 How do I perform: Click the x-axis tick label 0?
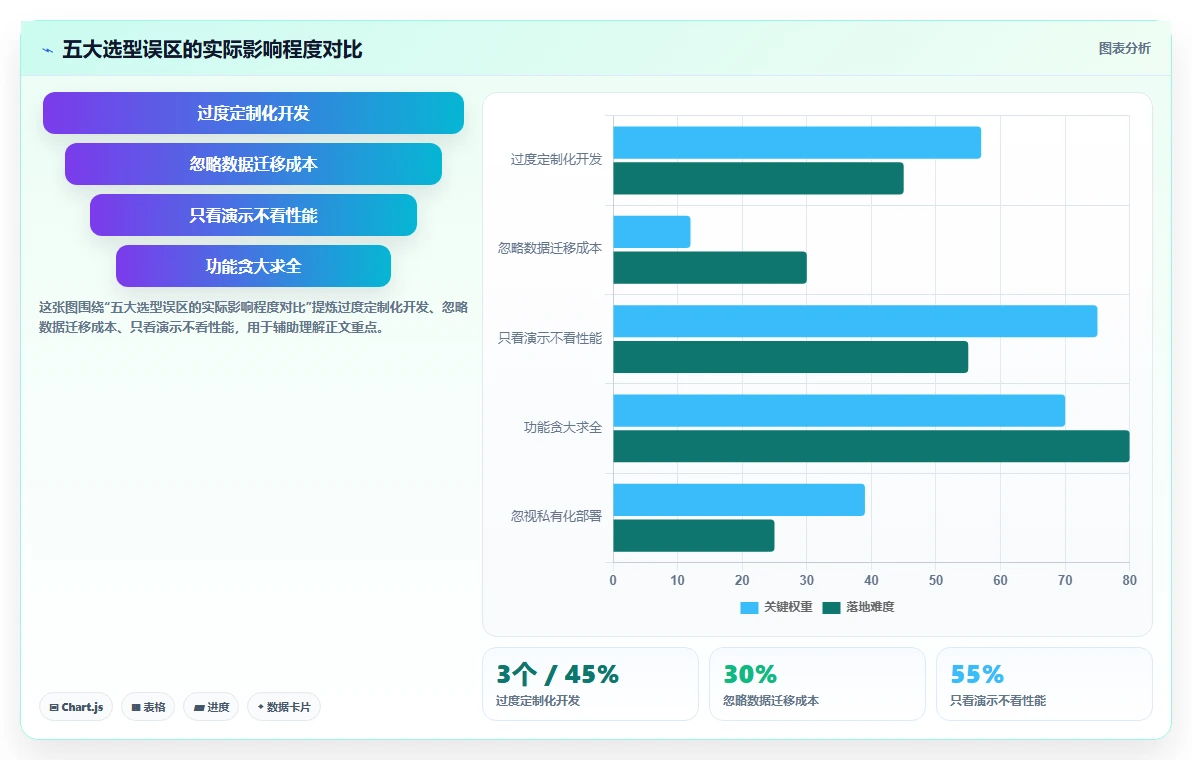[x=613, y=581]
